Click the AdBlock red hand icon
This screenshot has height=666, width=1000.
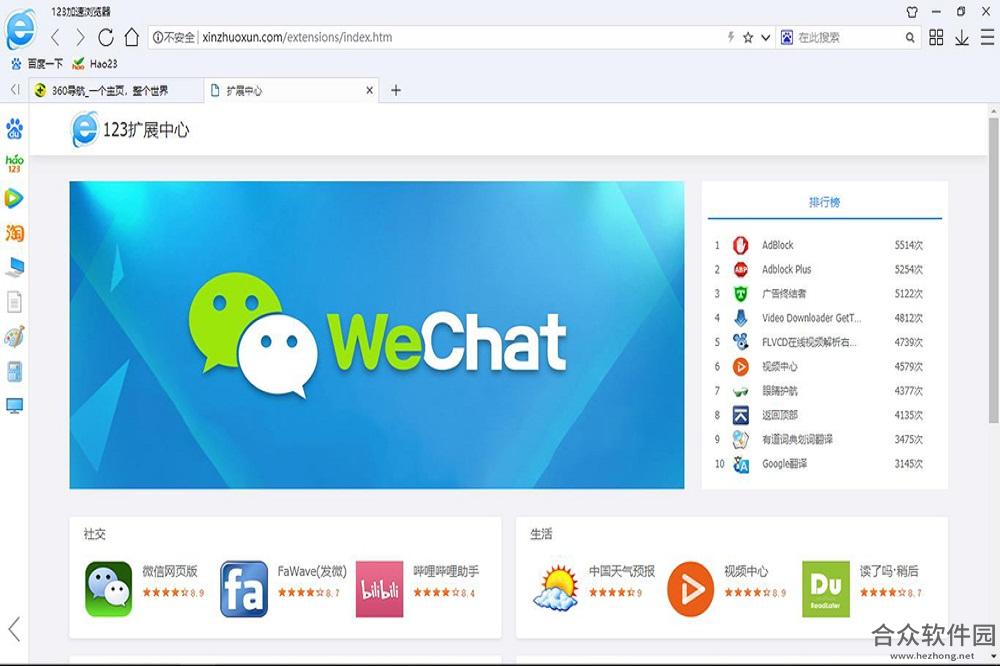pyautogui.click(x=740, y=245)
